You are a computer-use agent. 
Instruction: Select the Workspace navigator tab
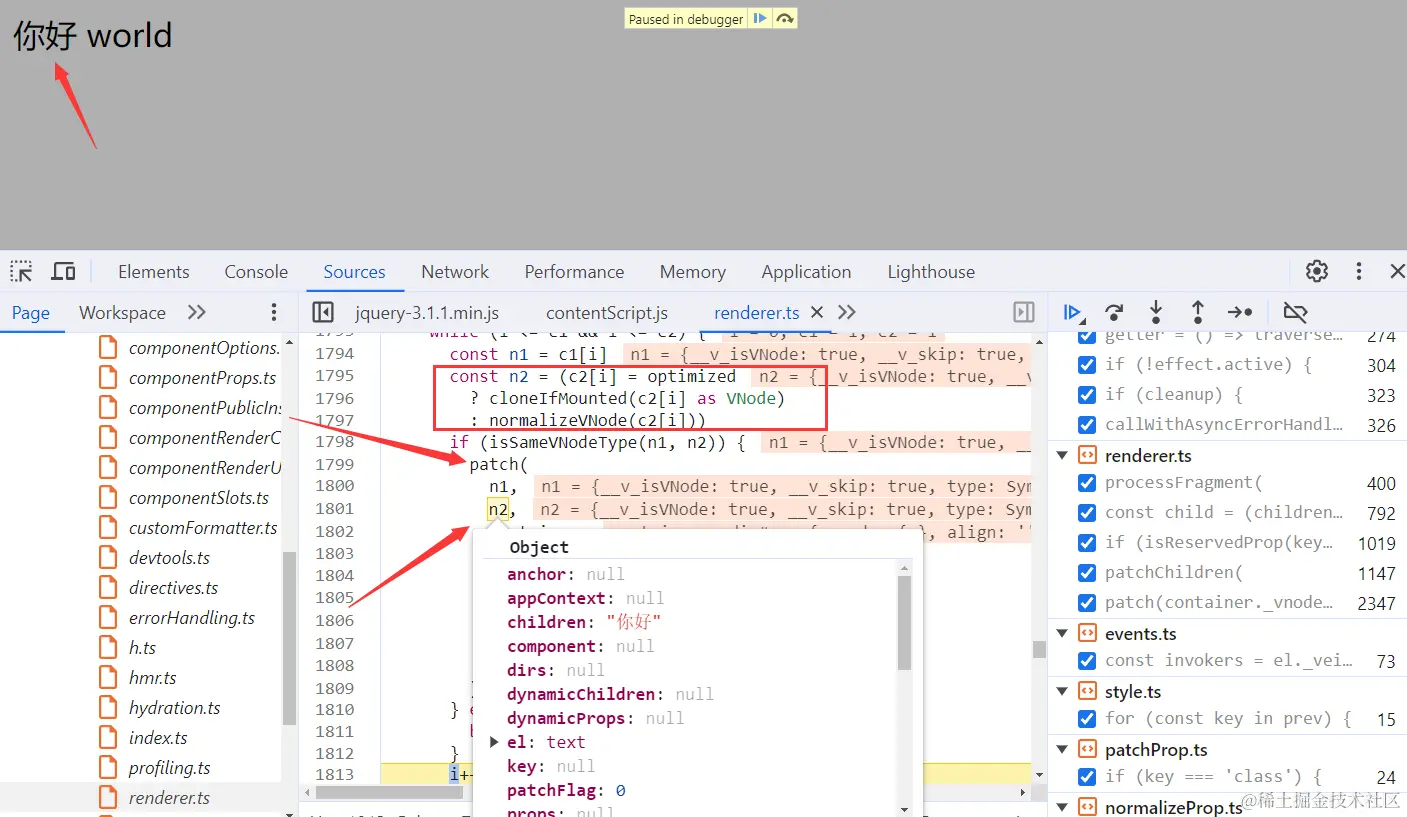(122, 312)
